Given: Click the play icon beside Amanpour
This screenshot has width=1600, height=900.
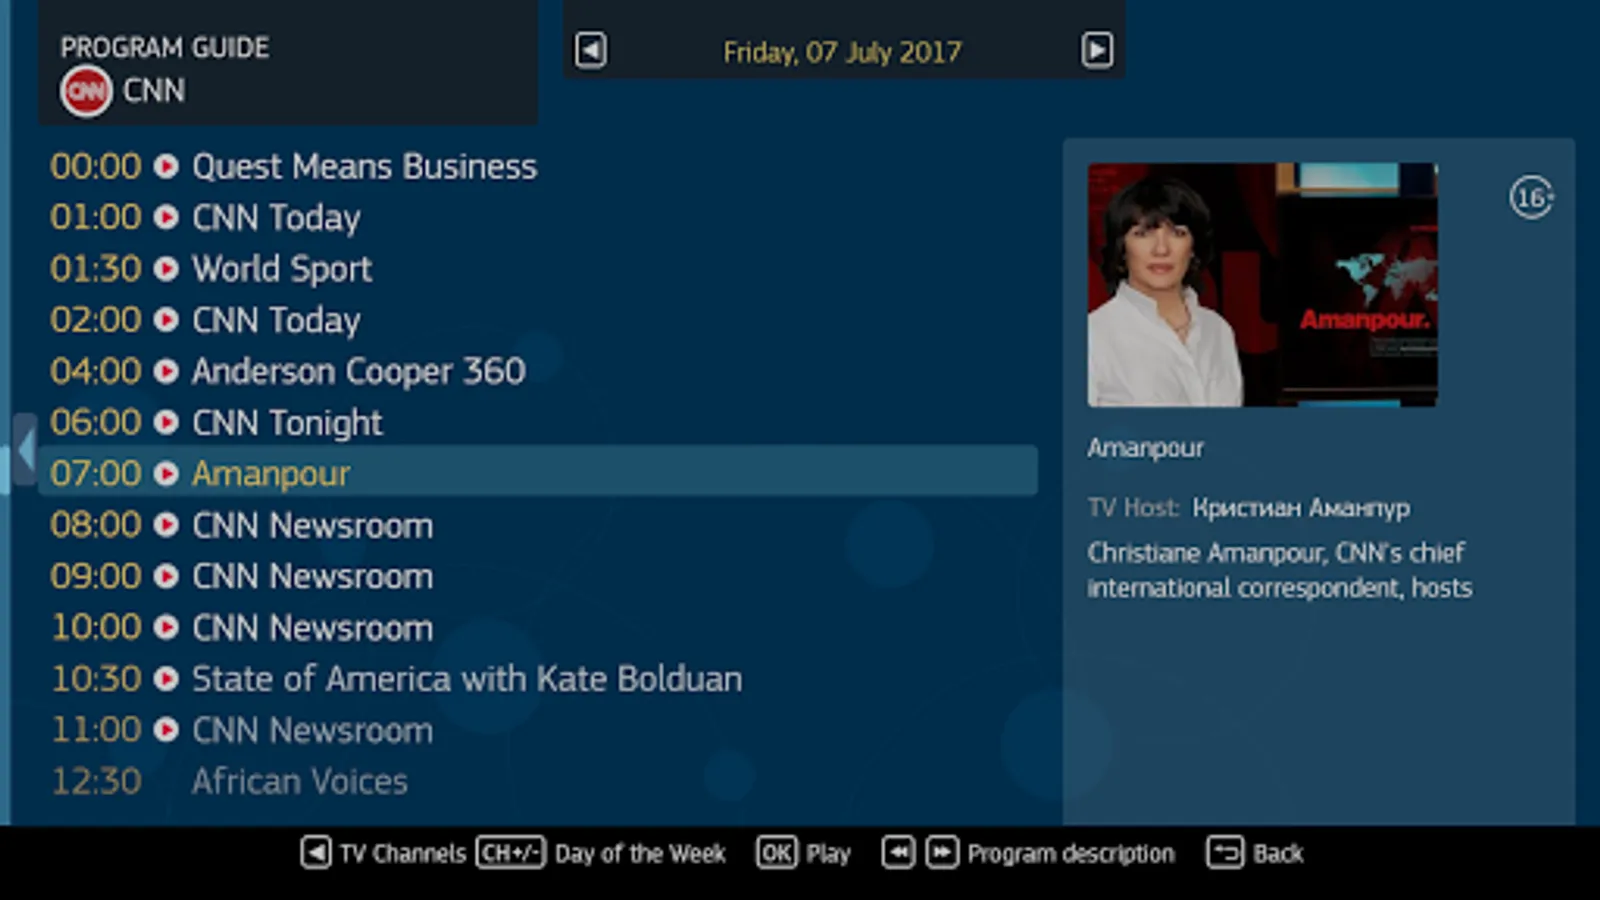Looking at the screenshot, I should click(x=166, y=473).
